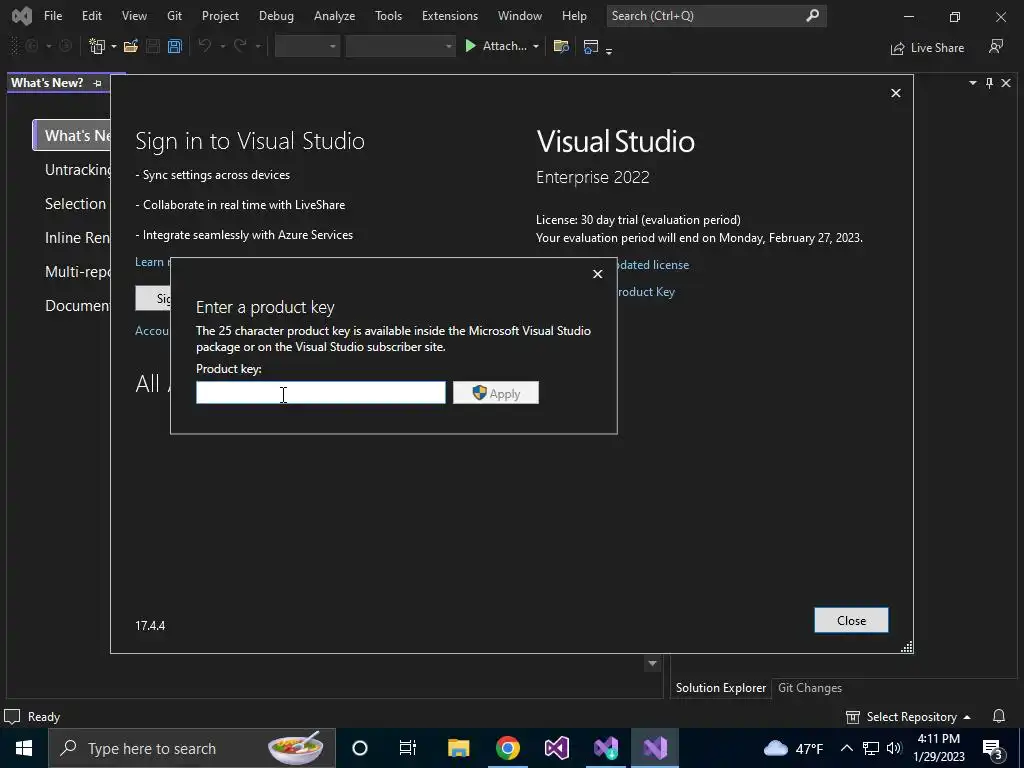Click the green Attach play icon

click(x=470, y=46)
